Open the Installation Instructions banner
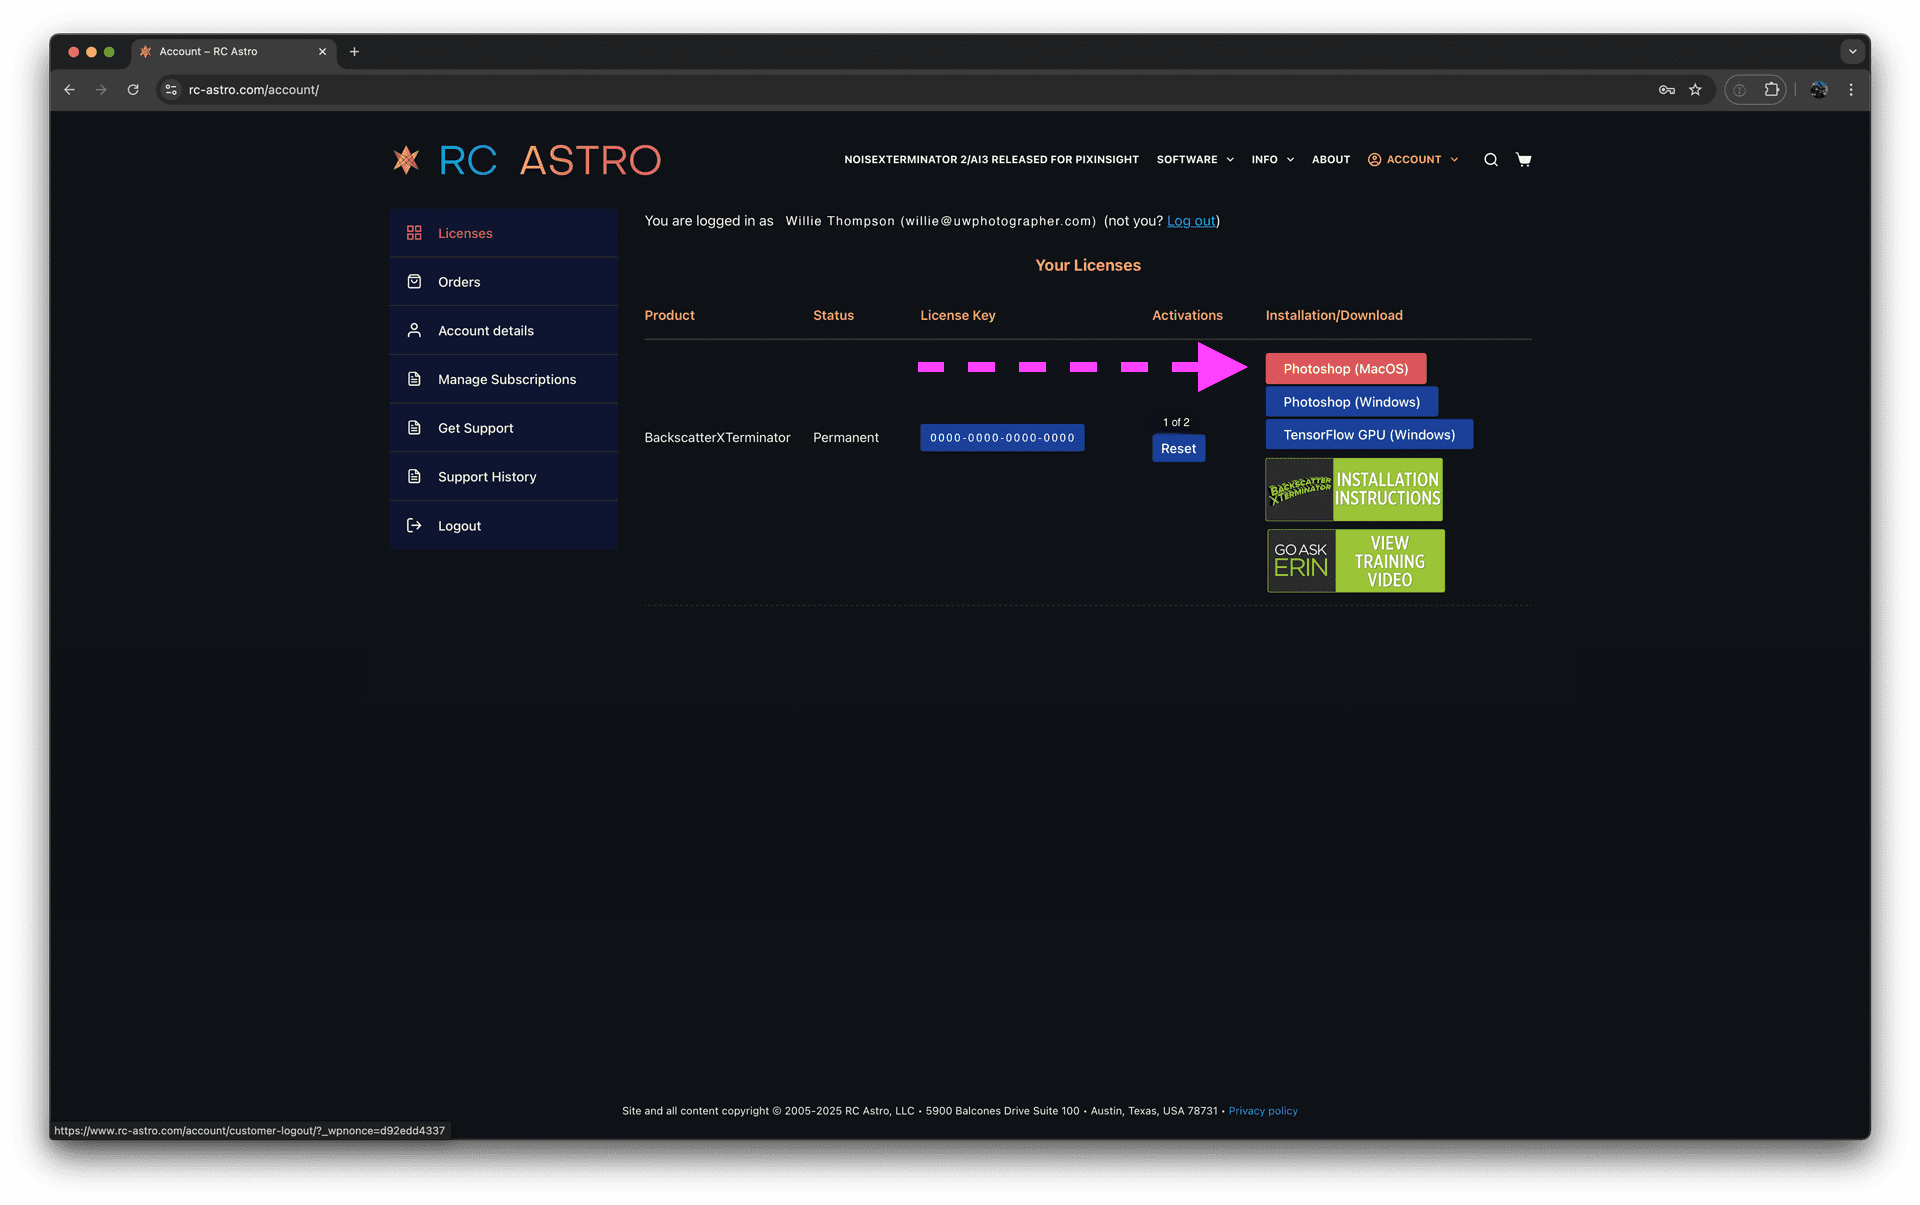This screenshot has width=1920, height=1205. pyautogui.click(x=1354, y=490)
